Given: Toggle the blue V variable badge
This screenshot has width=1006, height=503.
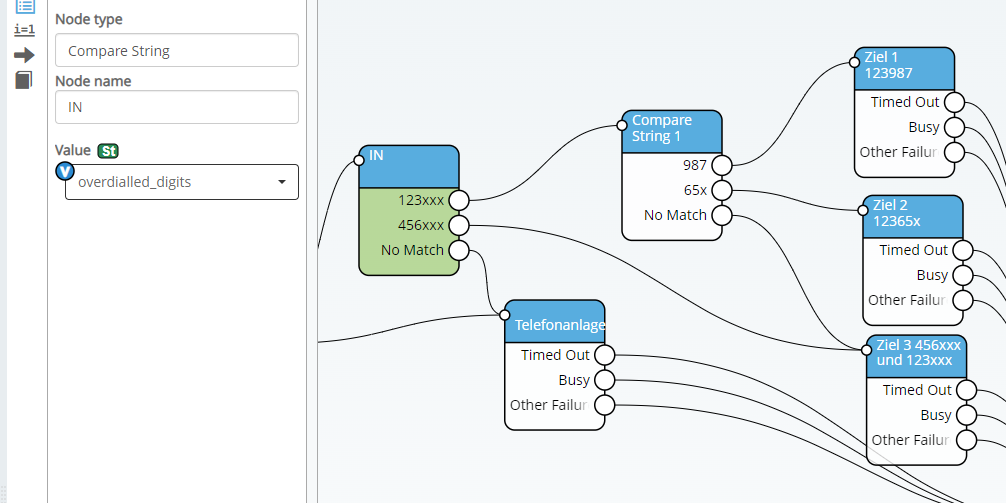Looking at the screenshot, I should tap(65, 171).
